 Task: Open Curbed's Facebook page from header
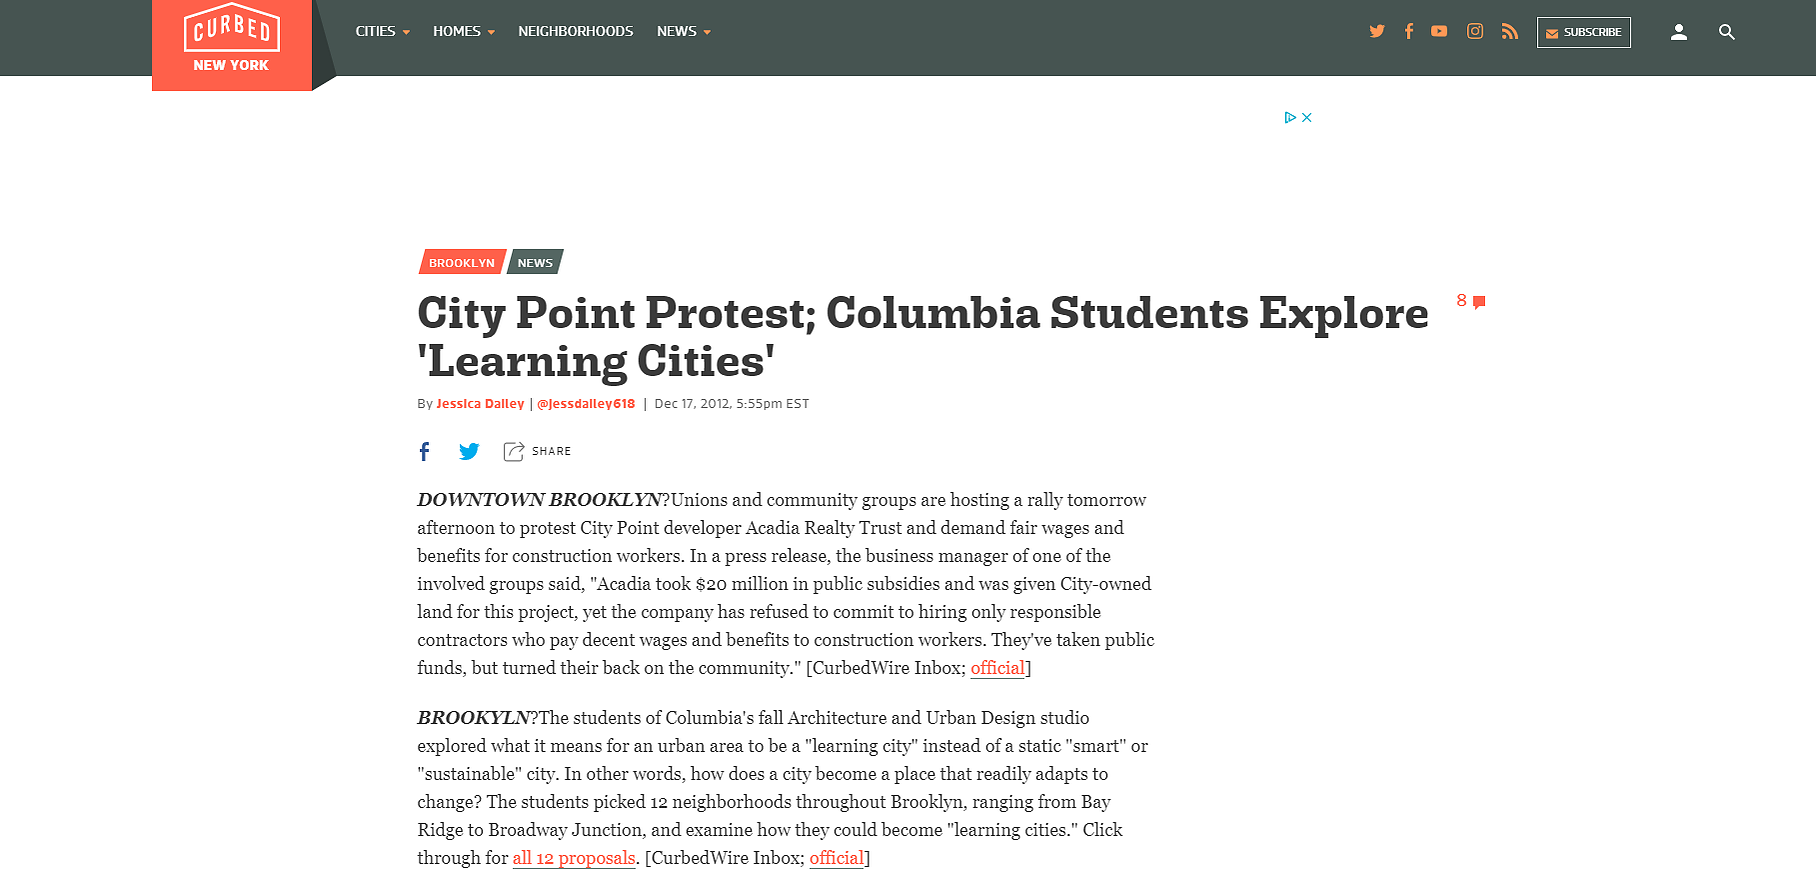1408,31
